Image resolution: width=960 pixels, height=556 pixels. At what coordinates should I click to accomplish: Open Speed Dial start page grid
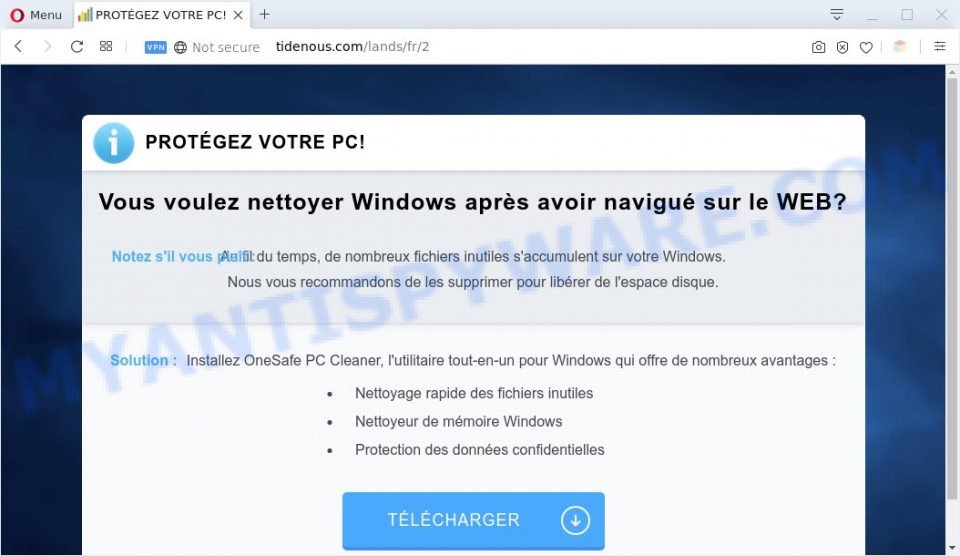pos(106,47)
